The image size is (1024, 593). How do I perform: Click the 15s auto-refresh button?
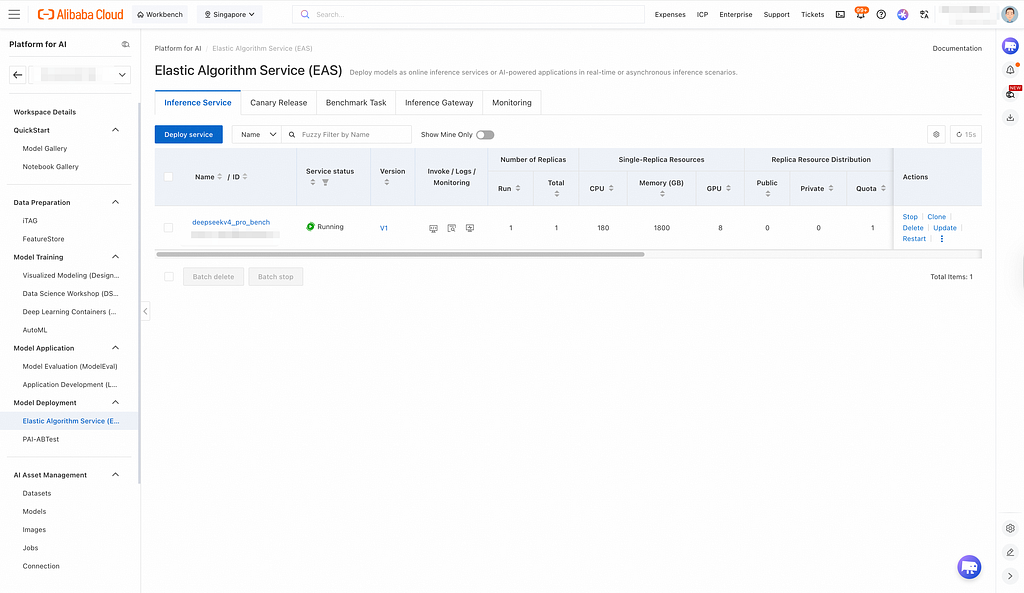[966, 135]
